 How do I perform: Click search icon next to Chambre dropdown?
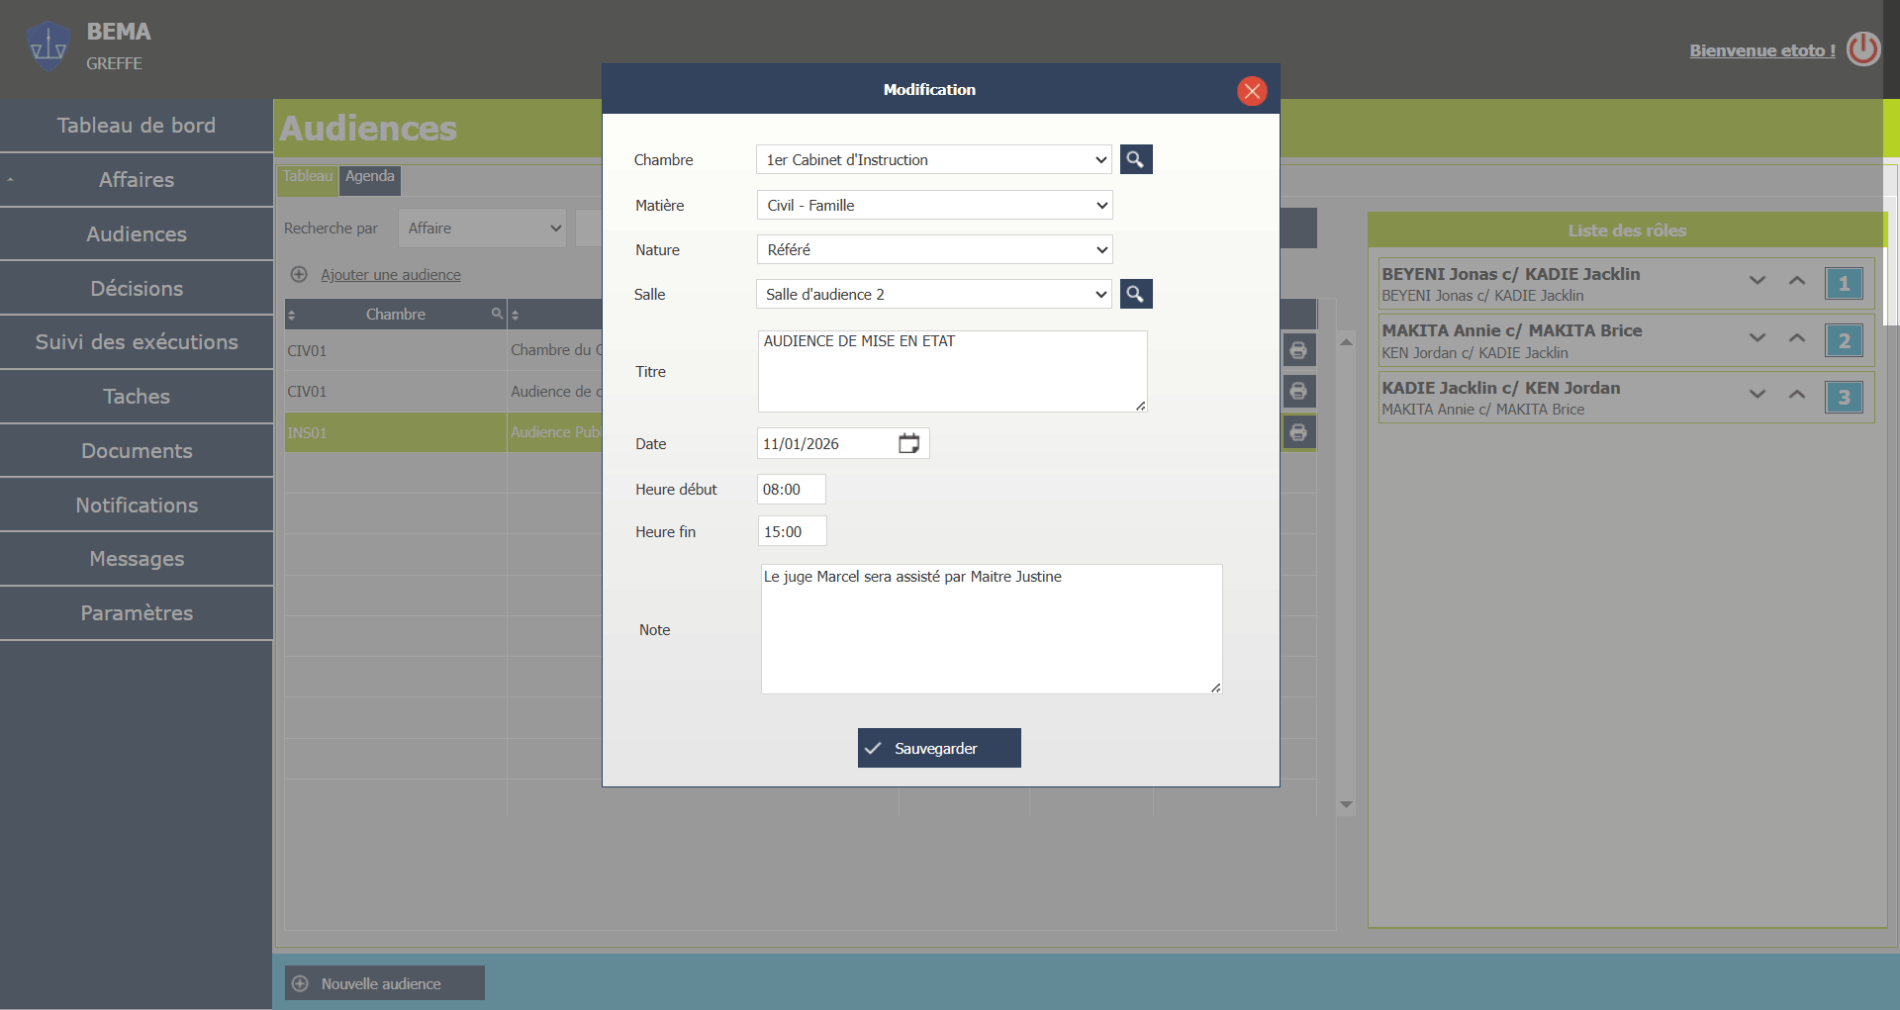click(1135, 160)
